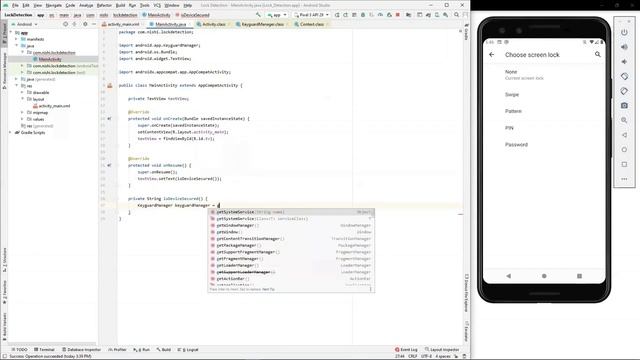
Task: Click the red Stop icon in toolbar
Action: click(398, 15)
